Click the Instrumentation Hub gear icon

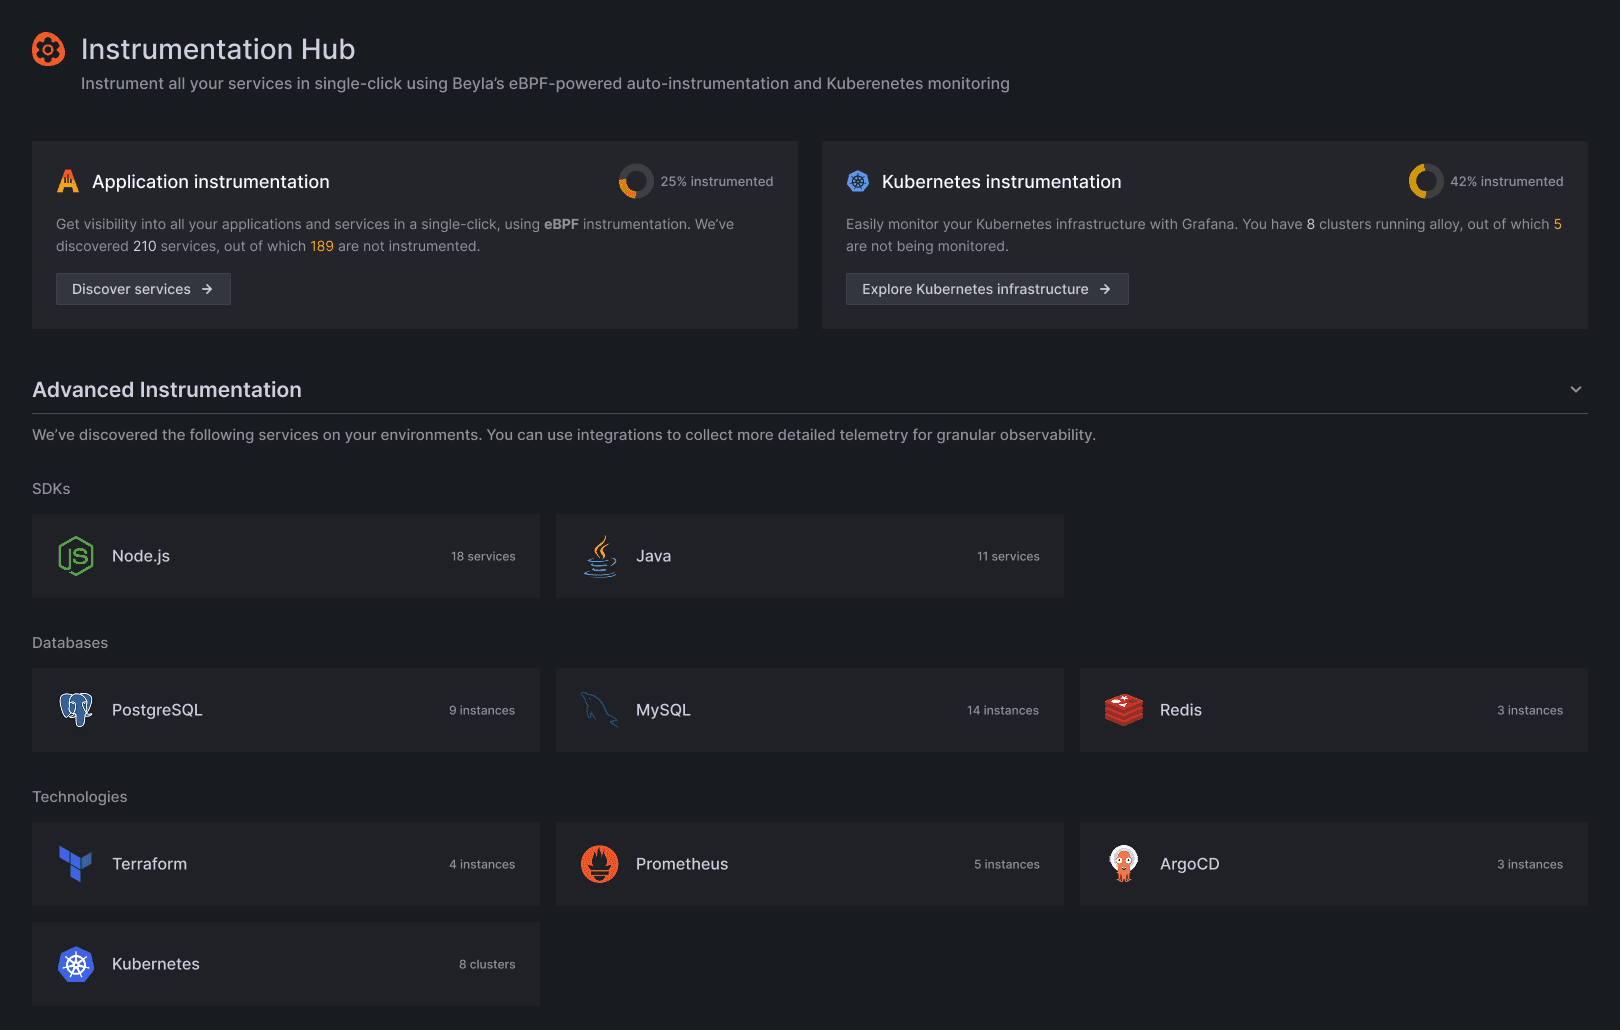click(x=48, y=48)
